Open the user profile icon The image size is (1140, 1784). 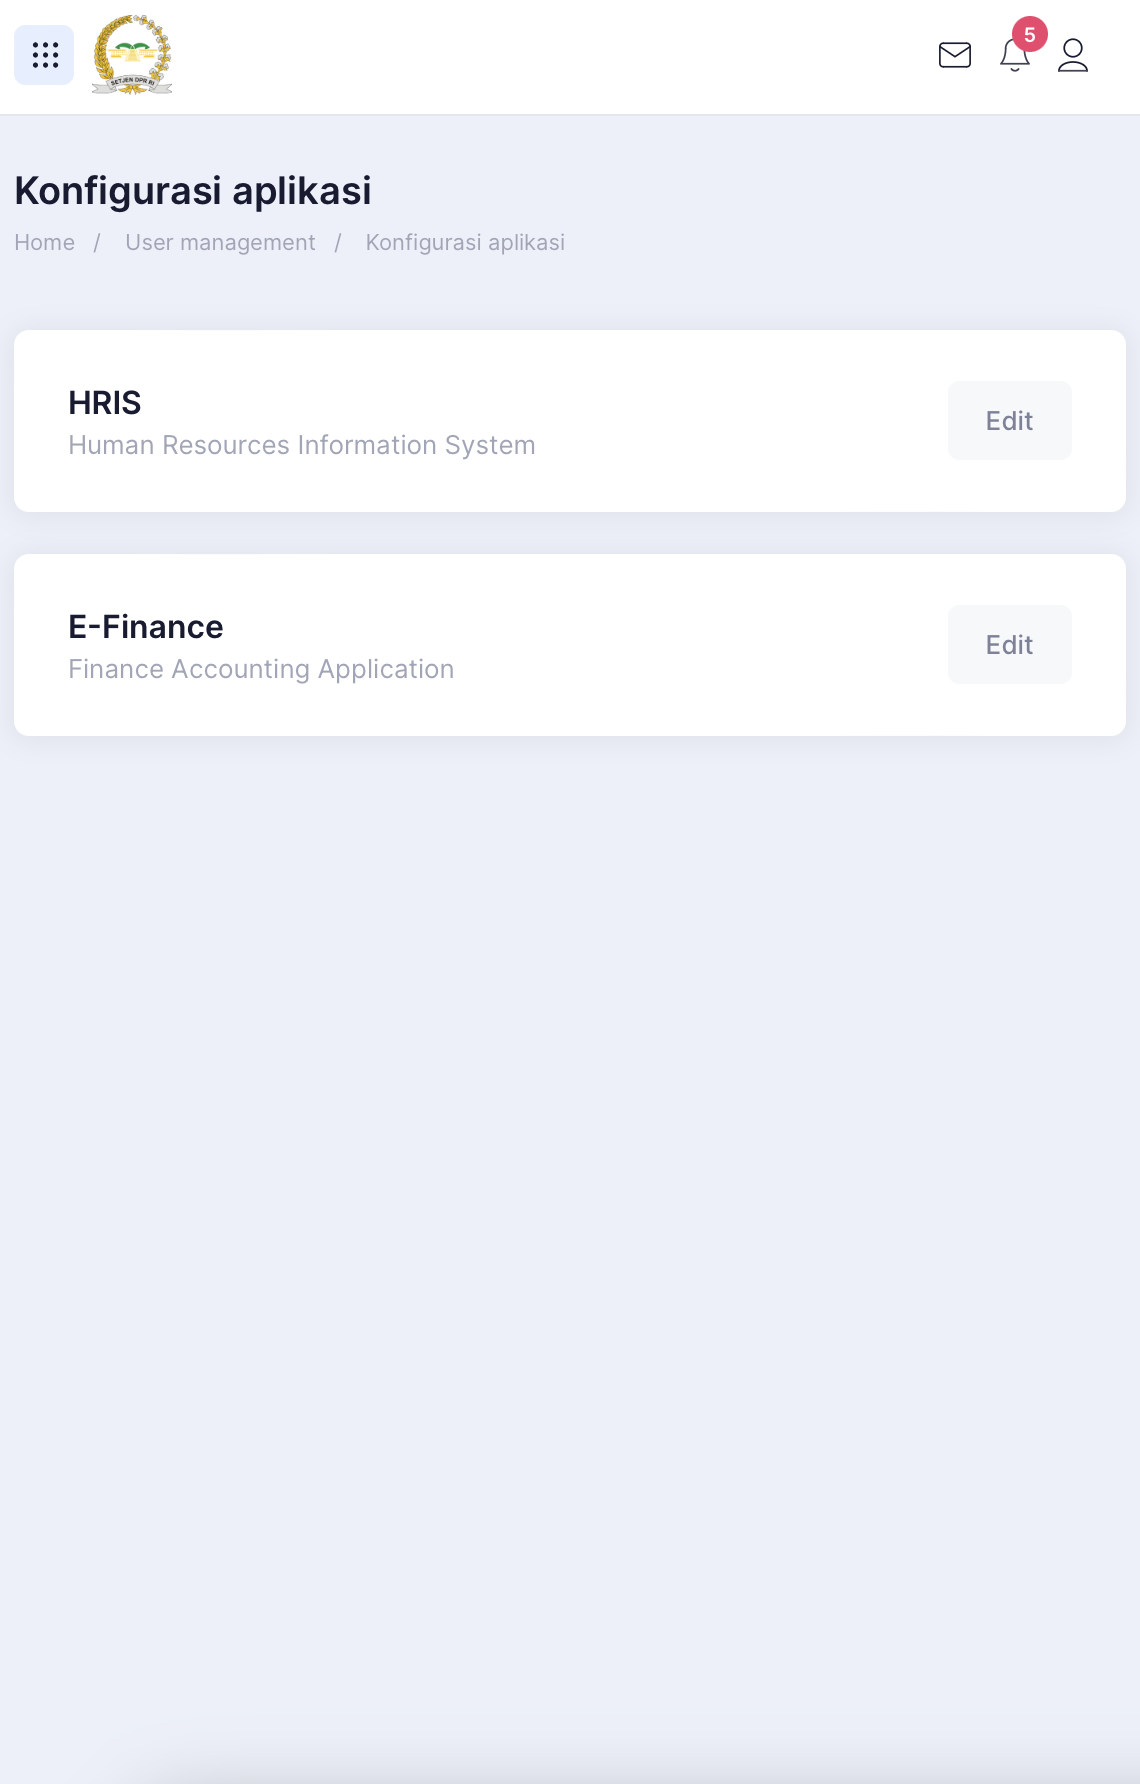1073,55
